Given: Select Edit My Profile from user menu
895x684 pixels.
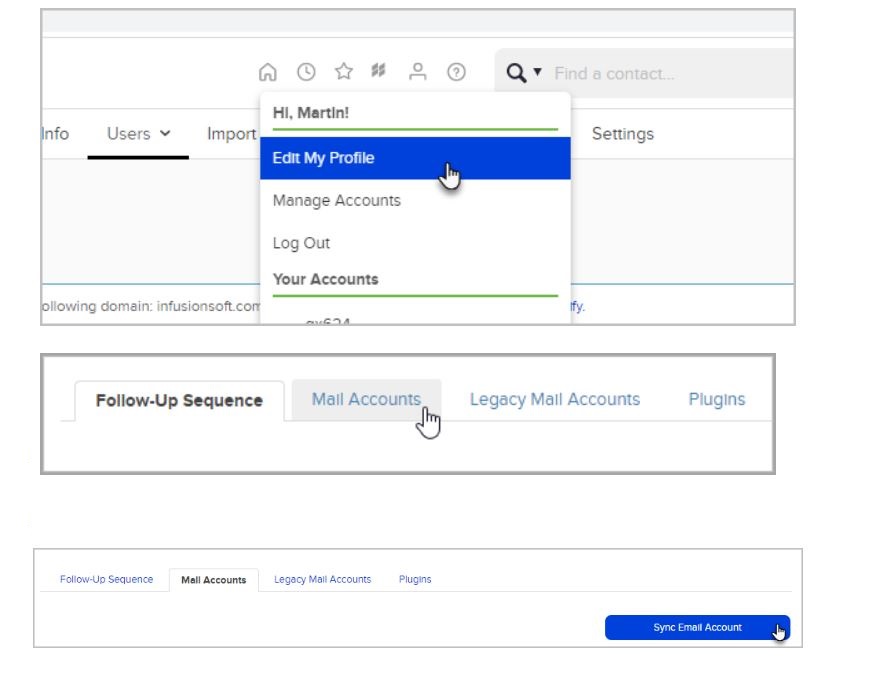Looking at the screenshot, I should click(x=415, y=158).
